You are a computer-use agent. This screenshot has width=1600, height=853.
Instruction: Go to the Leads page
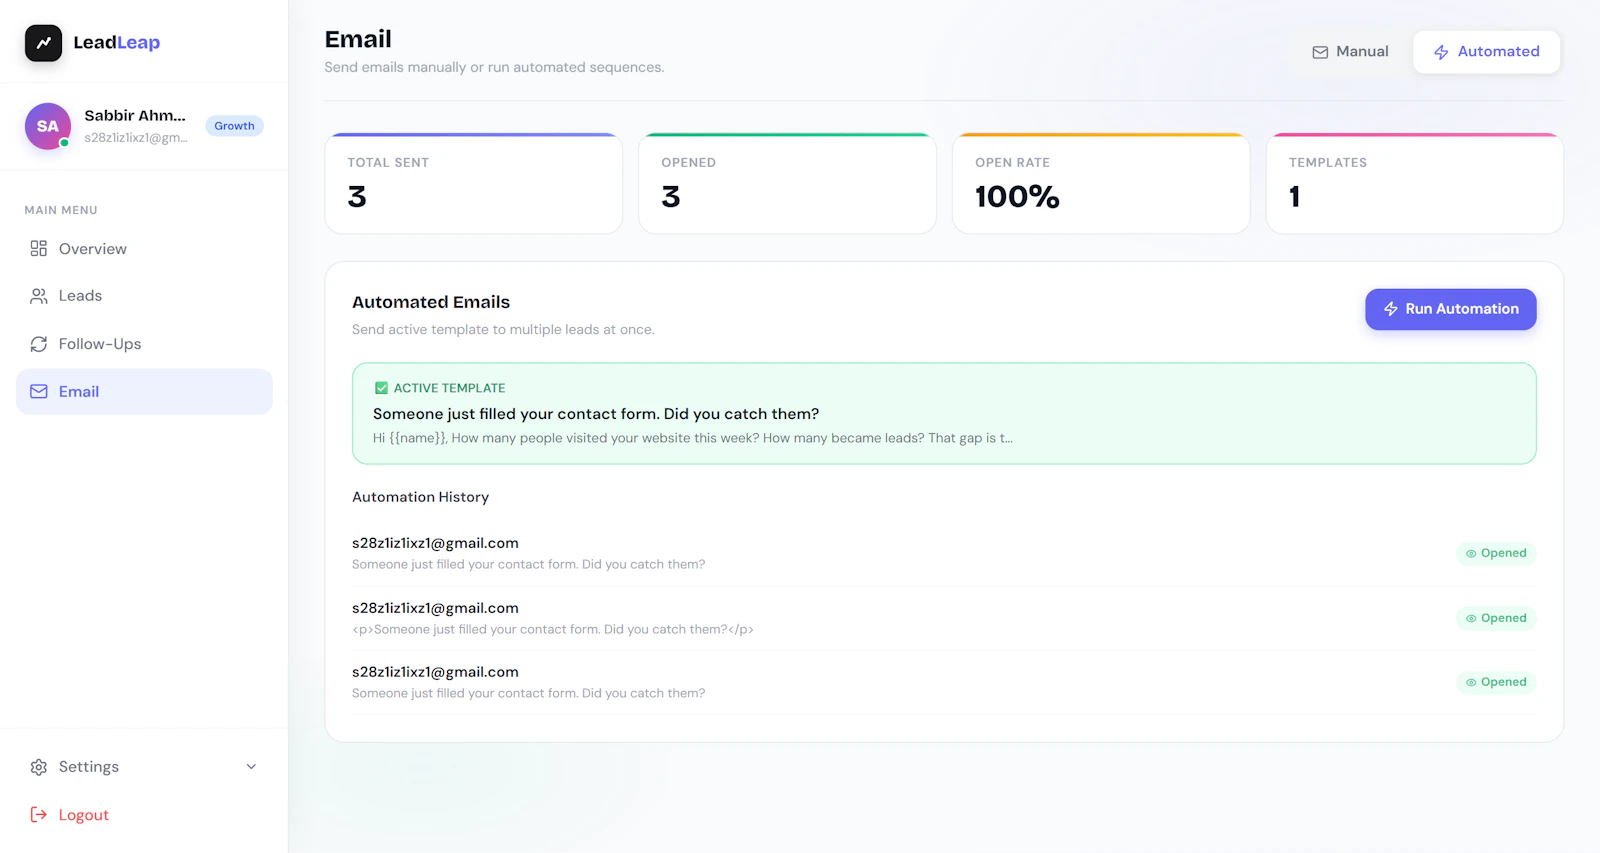[x=144, y=296]
